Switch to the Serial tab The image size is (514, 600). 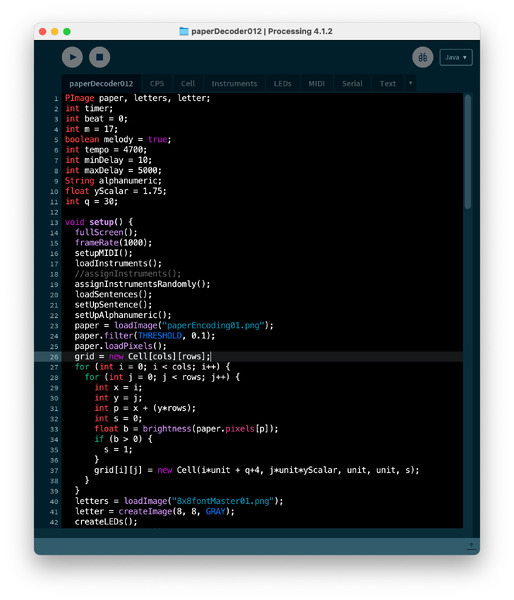[x=352, y=83]
